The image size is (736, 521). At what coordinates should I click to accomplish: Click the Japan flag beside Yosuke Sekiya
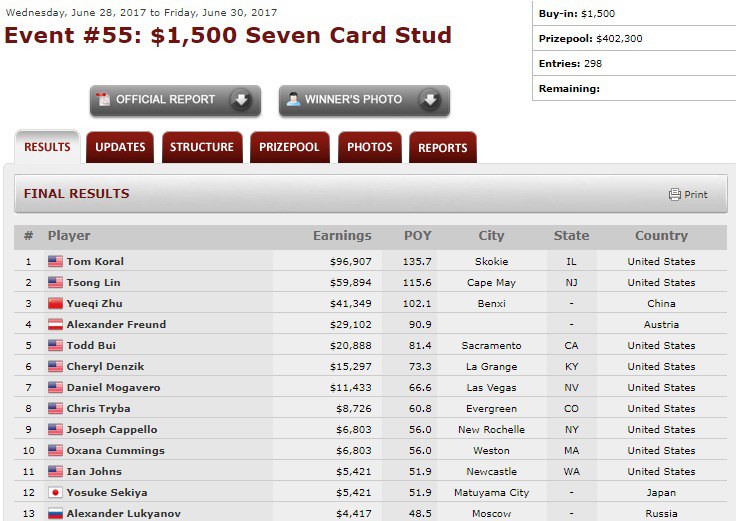click(x=55, y=493)
